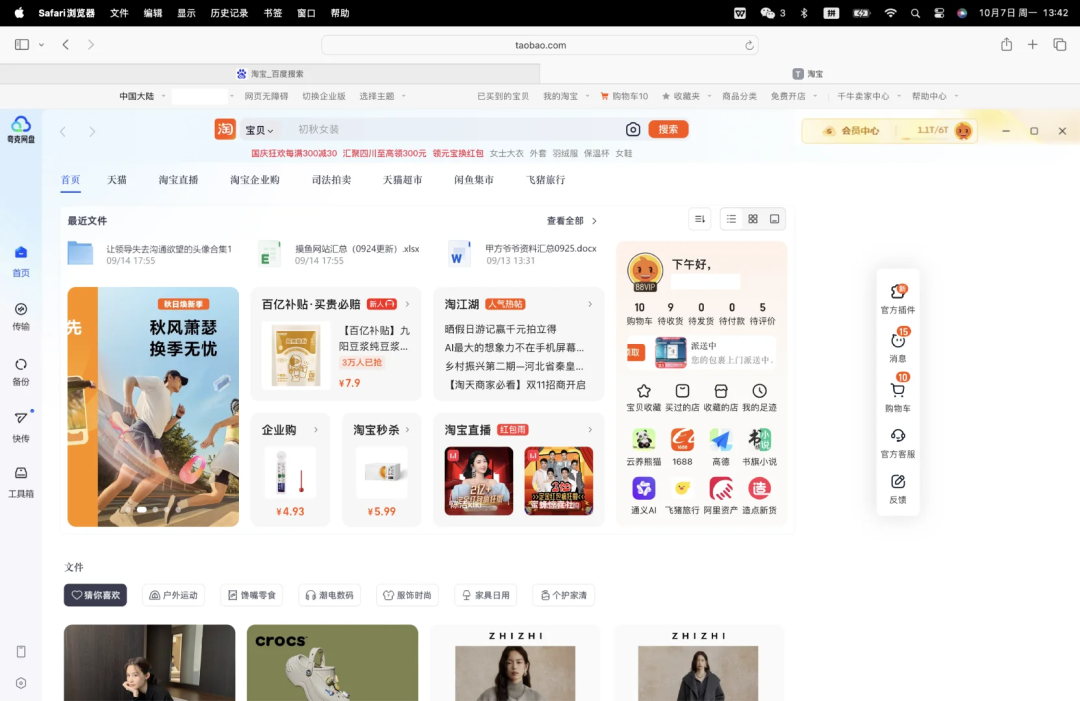Click the sort icon beside the view toggles
This screenshot has height=701, width=1080.
(700, 219)
